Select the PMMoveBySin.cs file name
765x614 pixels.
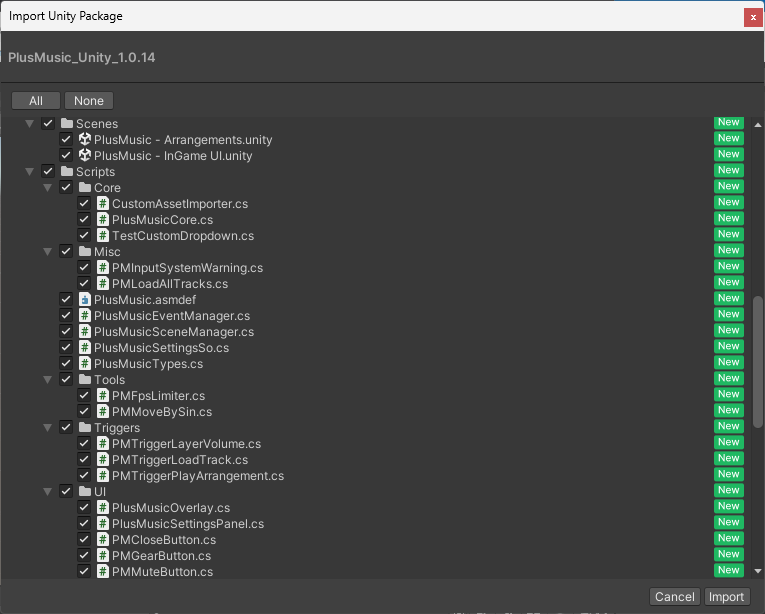[x=162, y=411]
